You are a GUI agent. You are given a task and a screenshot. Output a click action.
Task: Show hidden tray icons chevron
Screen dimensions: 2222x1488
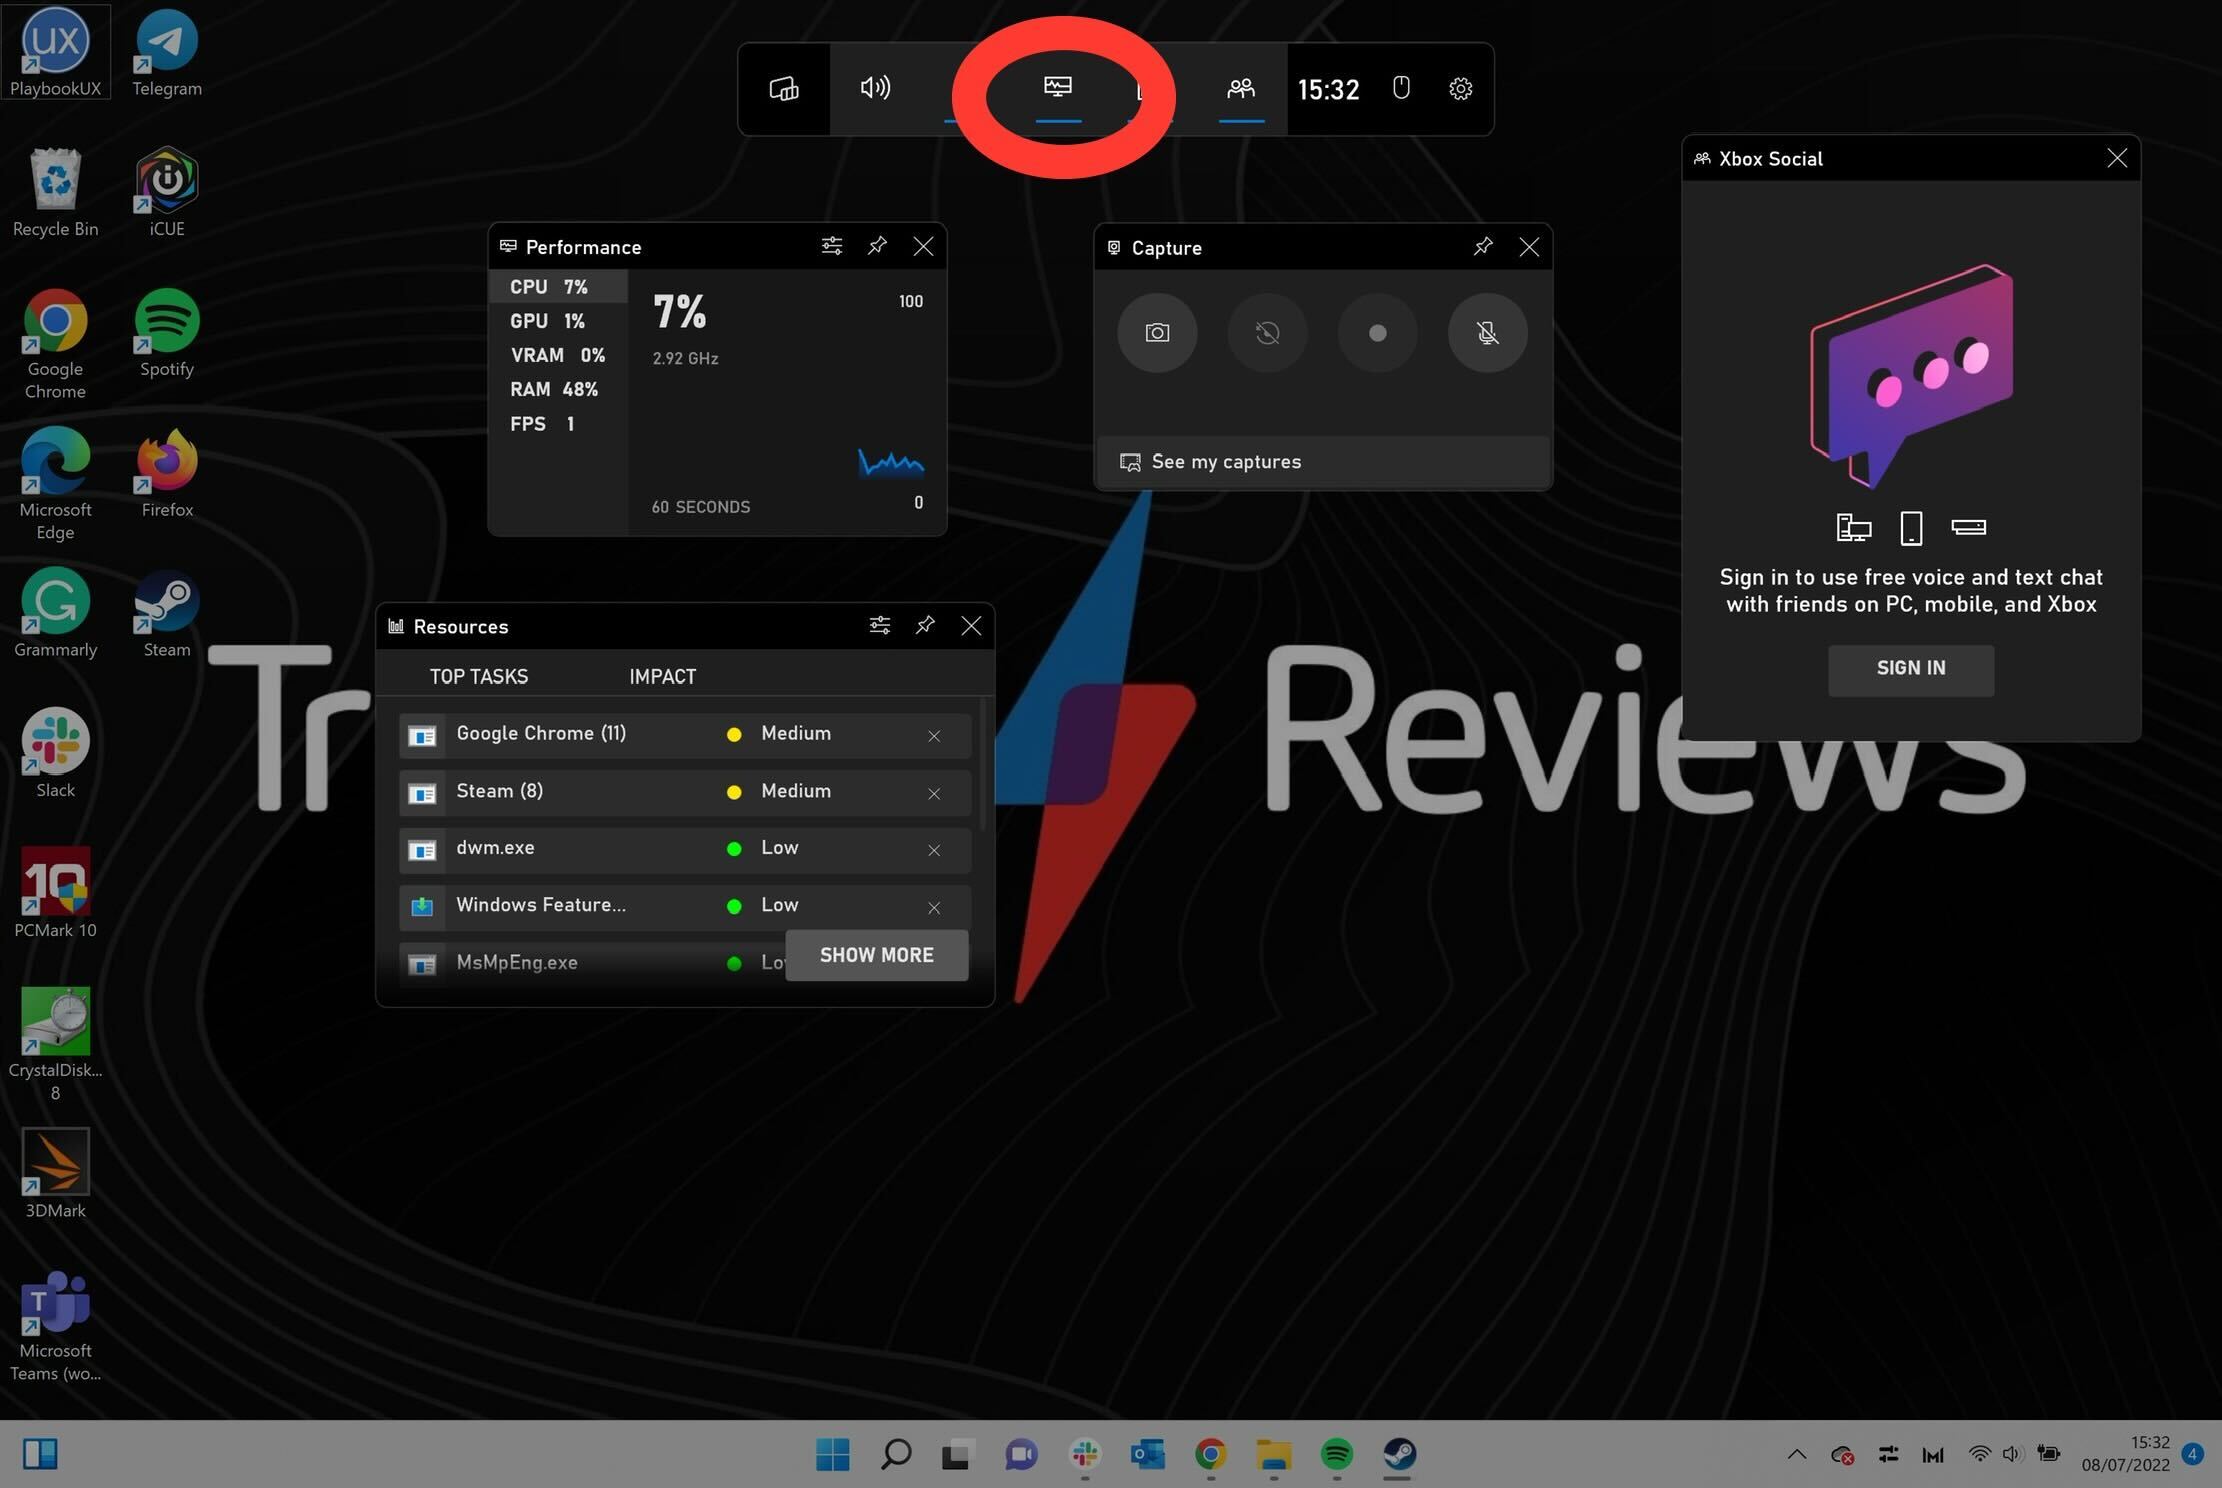[x=1796, y=1454]
